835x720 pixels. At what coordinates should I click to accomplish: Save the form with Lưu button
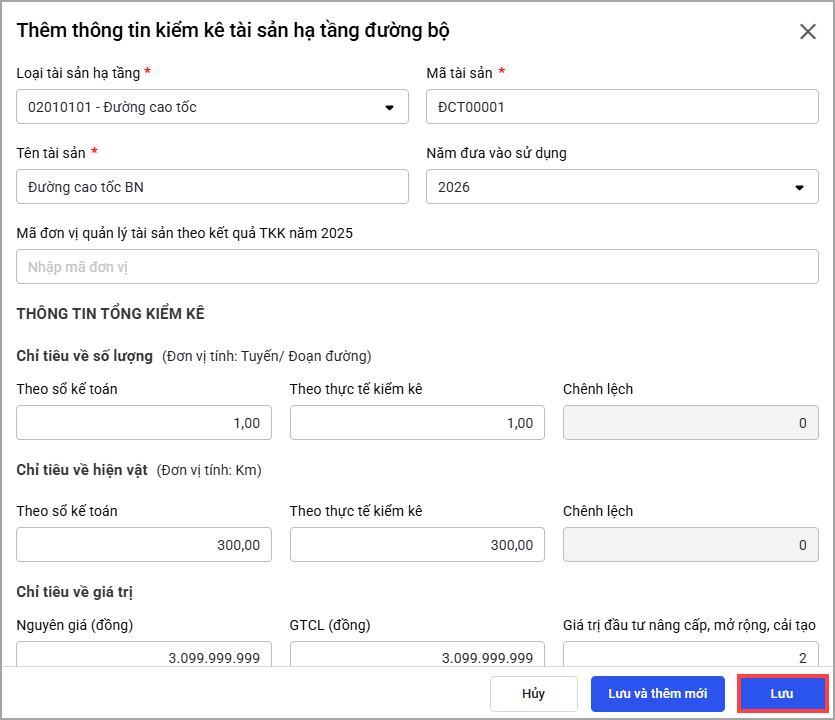coord(782,694)
